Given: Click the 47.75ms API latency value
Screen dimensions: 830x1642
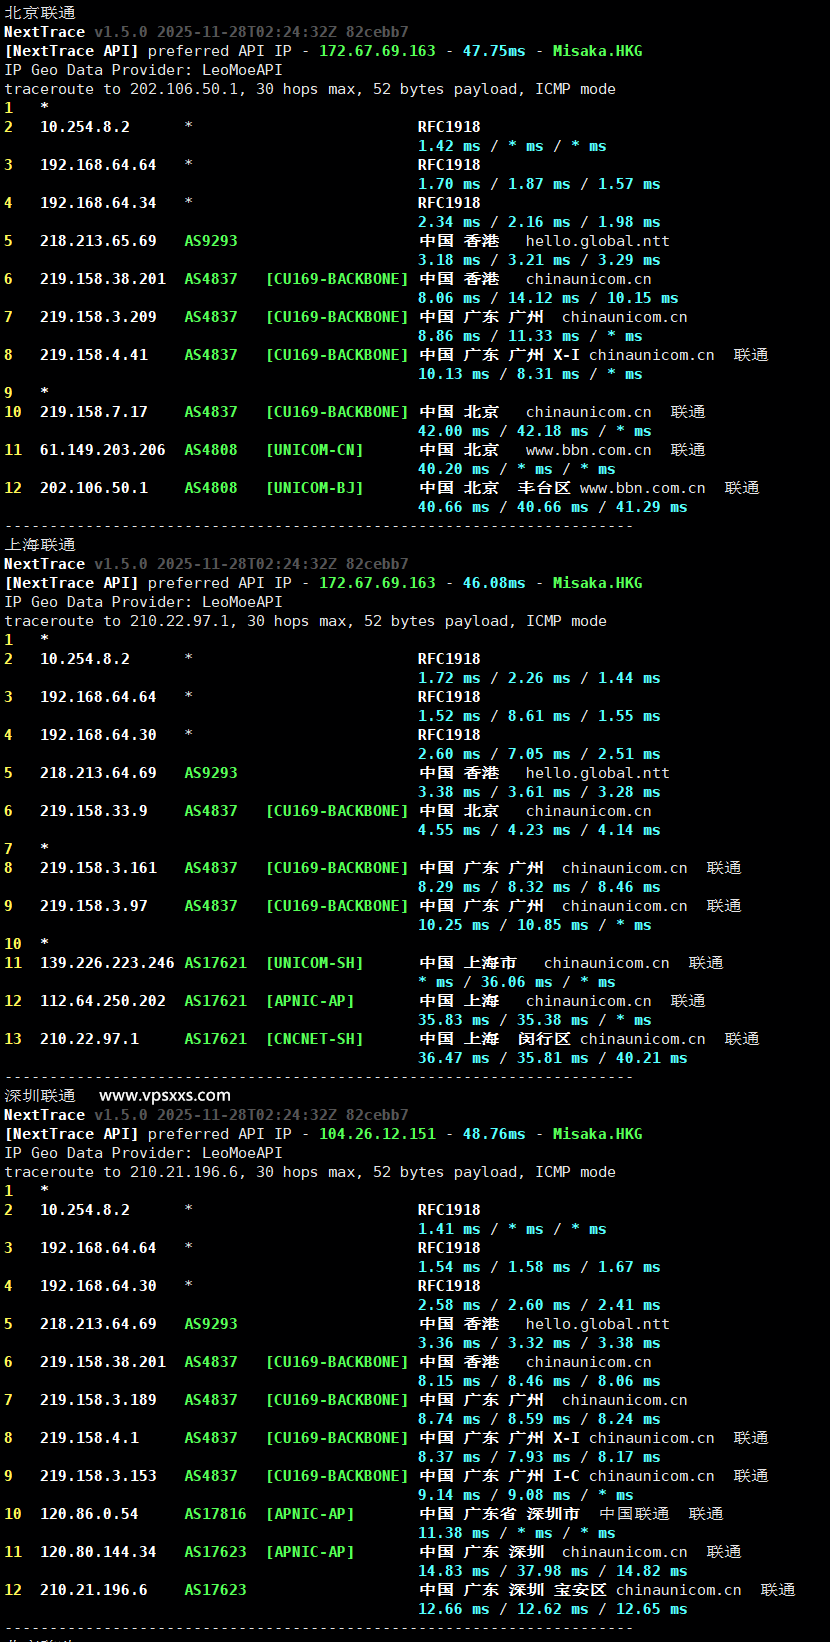Looking at the screenshot, I should tap(493, 51).
